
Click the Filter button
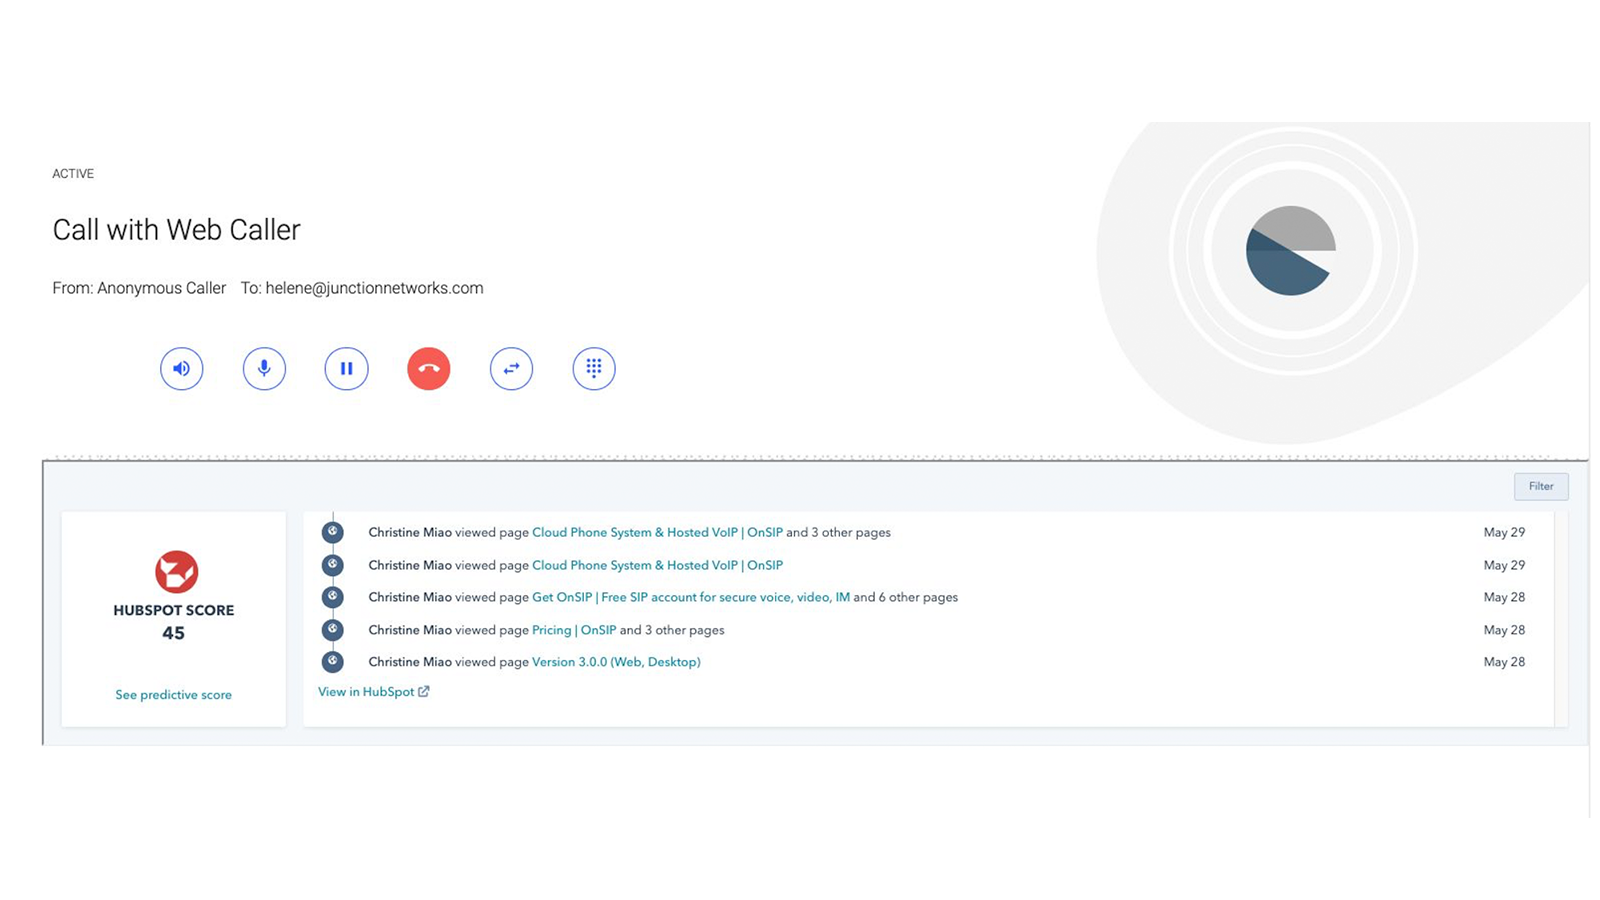coord(1540,486)
